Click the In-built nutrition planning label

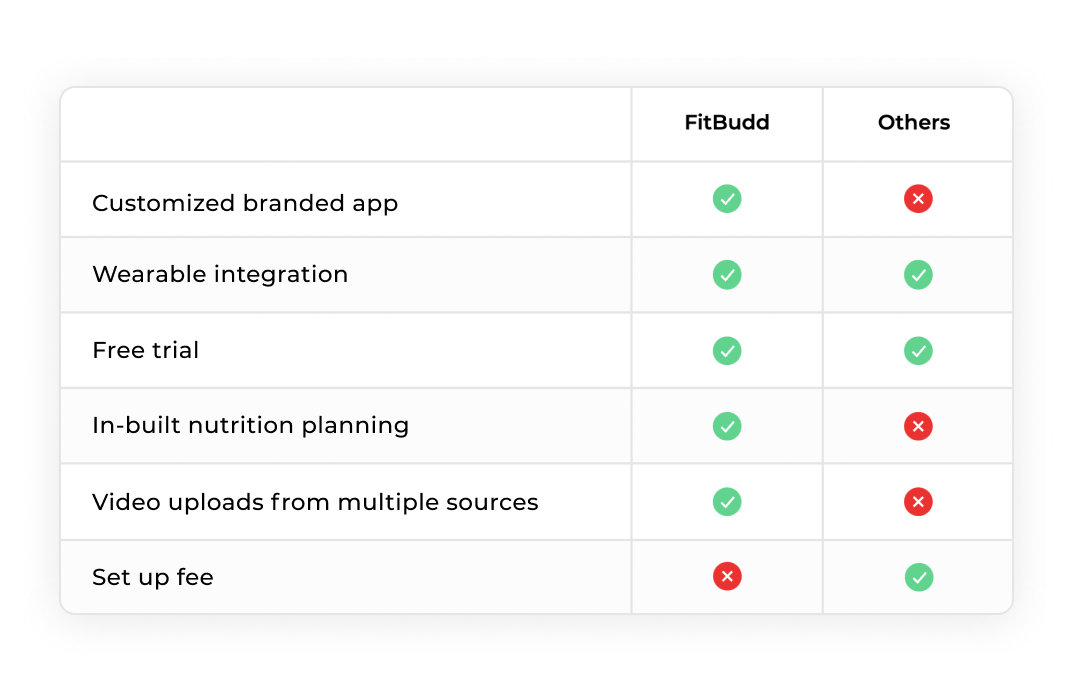251,426
